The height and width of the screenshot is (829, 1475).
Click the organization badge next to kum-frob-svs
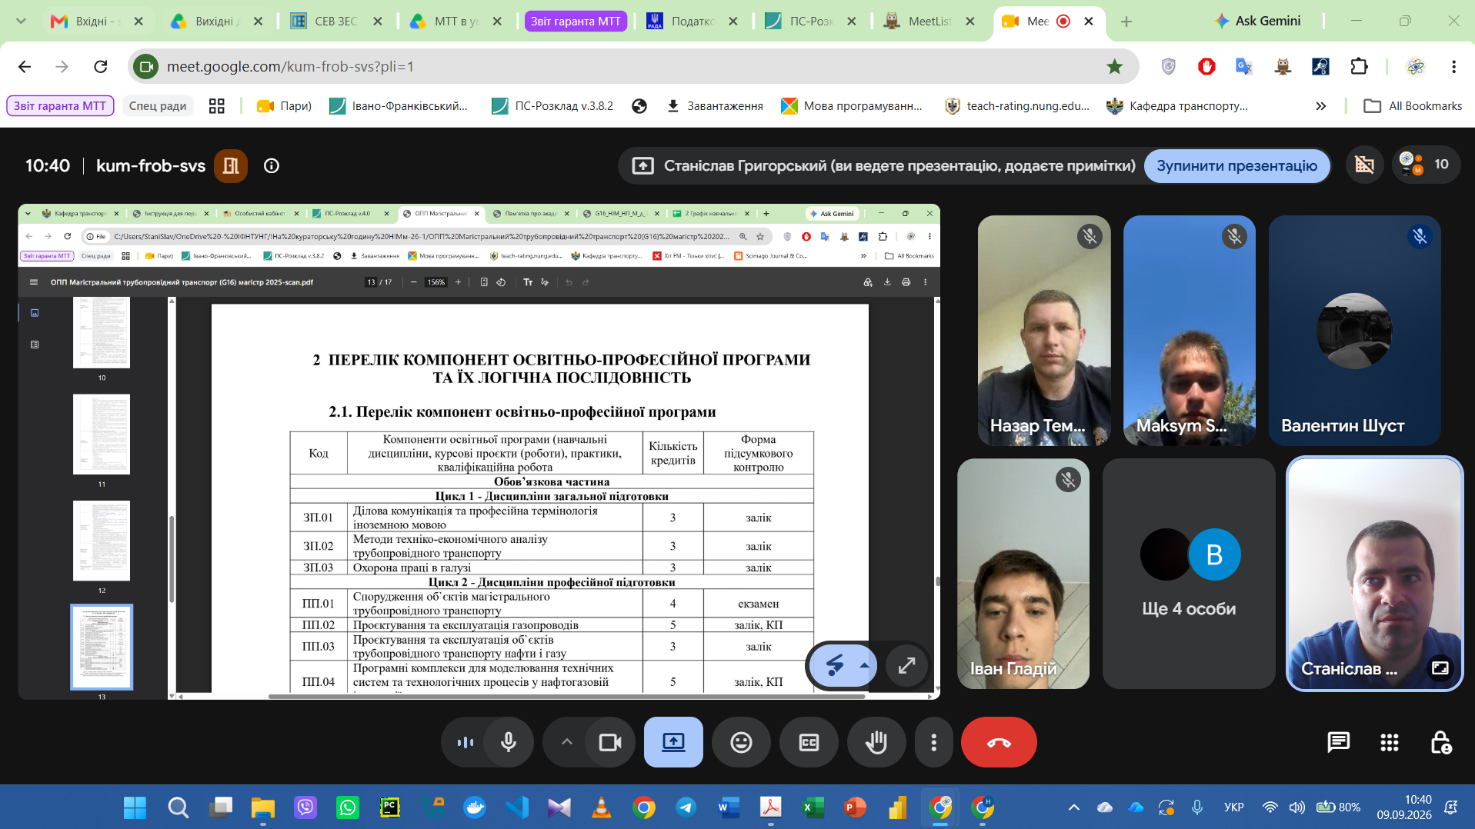coord(231,166)
